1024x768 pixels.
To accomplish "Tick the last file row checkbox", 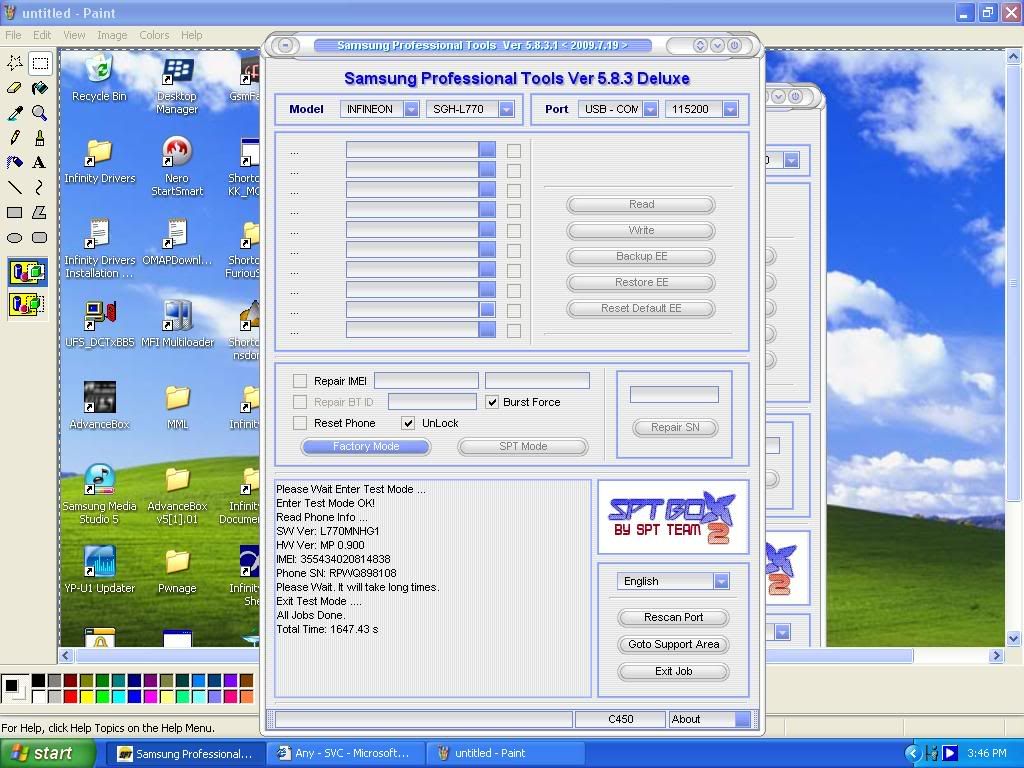I will click(514, 331).
